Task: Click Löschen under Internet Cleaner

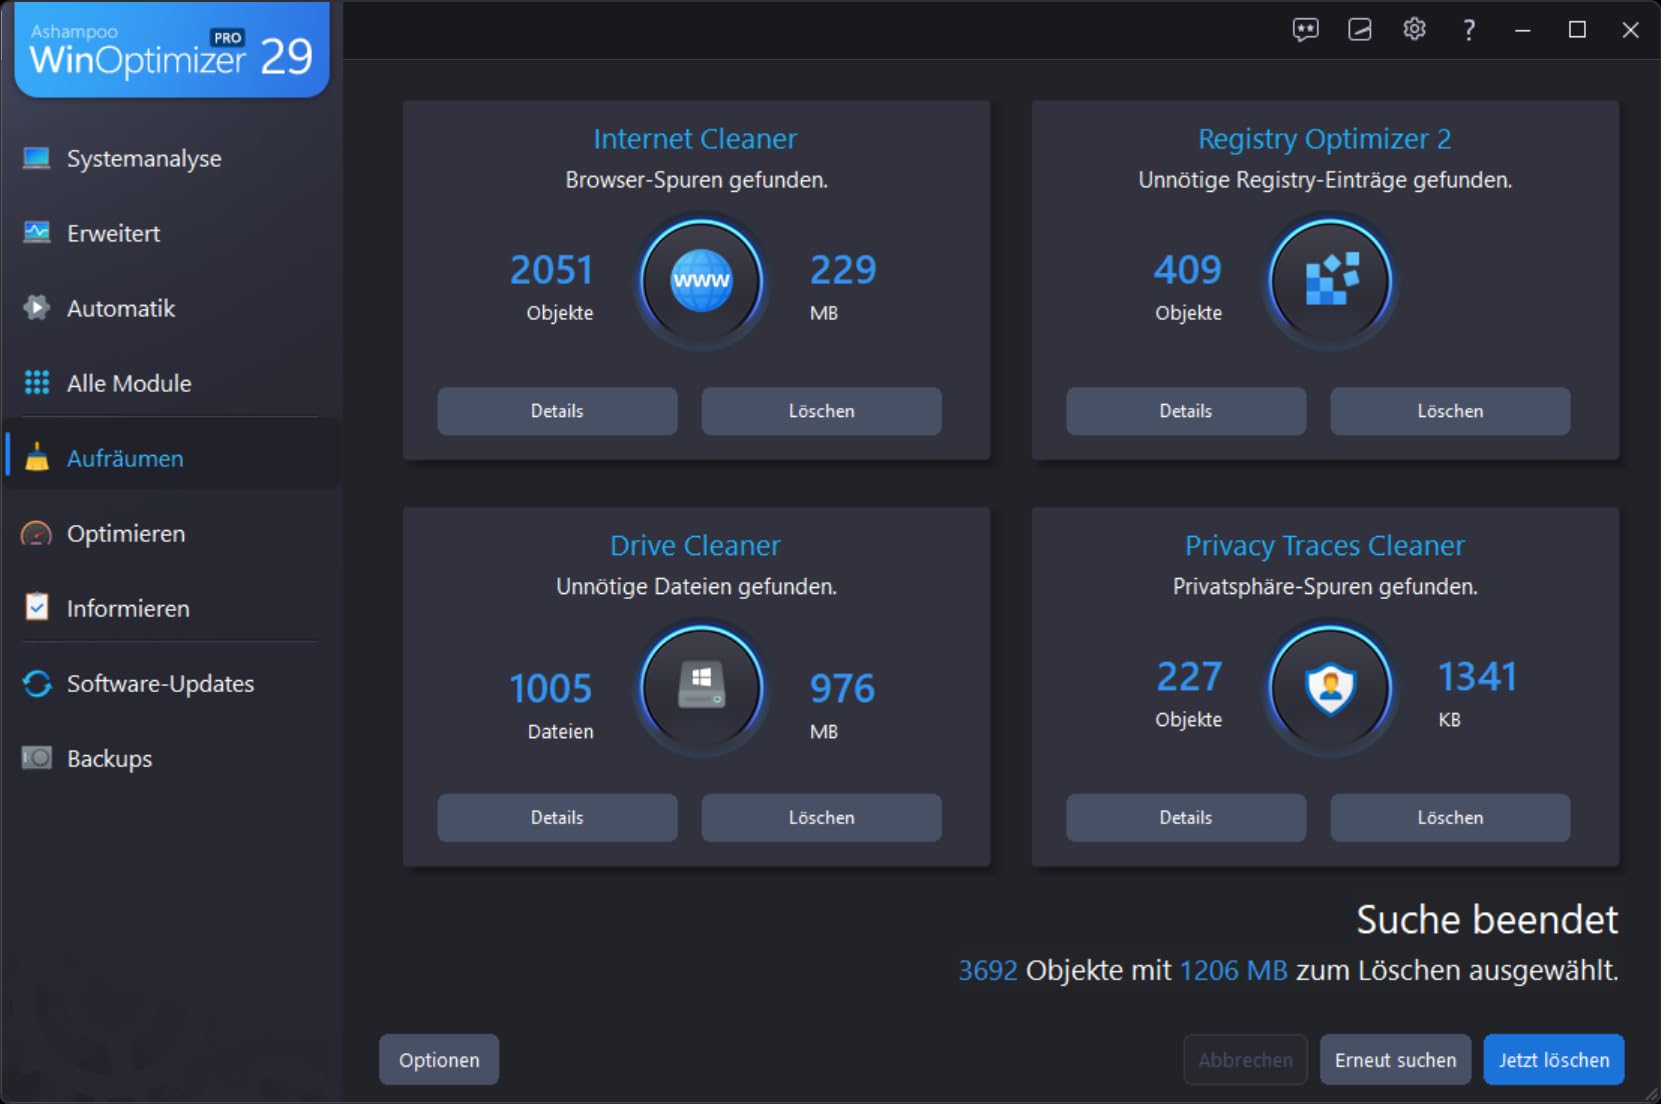Action: point(821,411)
